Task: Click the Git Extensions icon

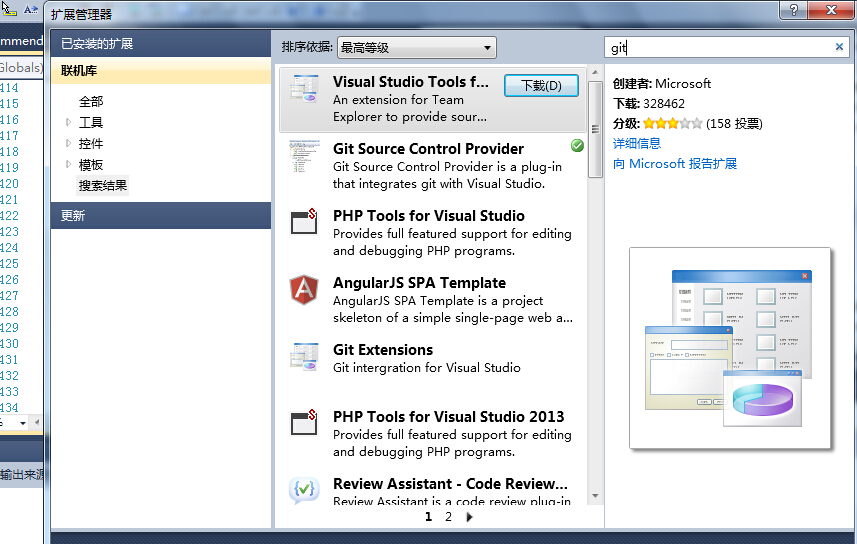Action: click(304, 357)
